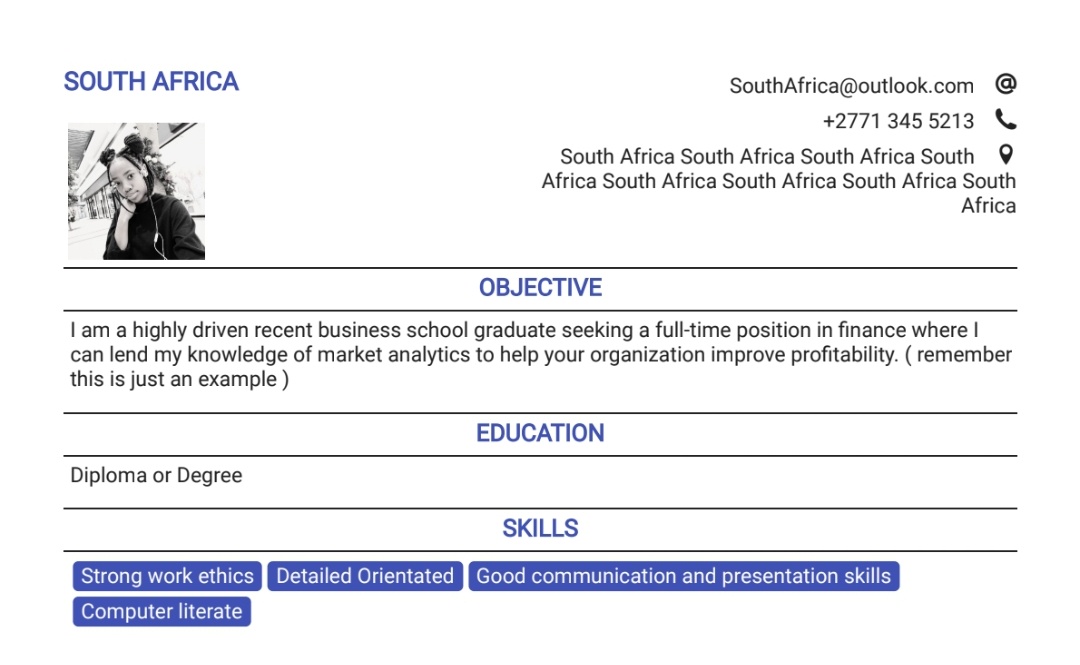This screenshot has width=1080, height=665.
Task: Click the email @ icon
Action: [x=1006, y=84]
